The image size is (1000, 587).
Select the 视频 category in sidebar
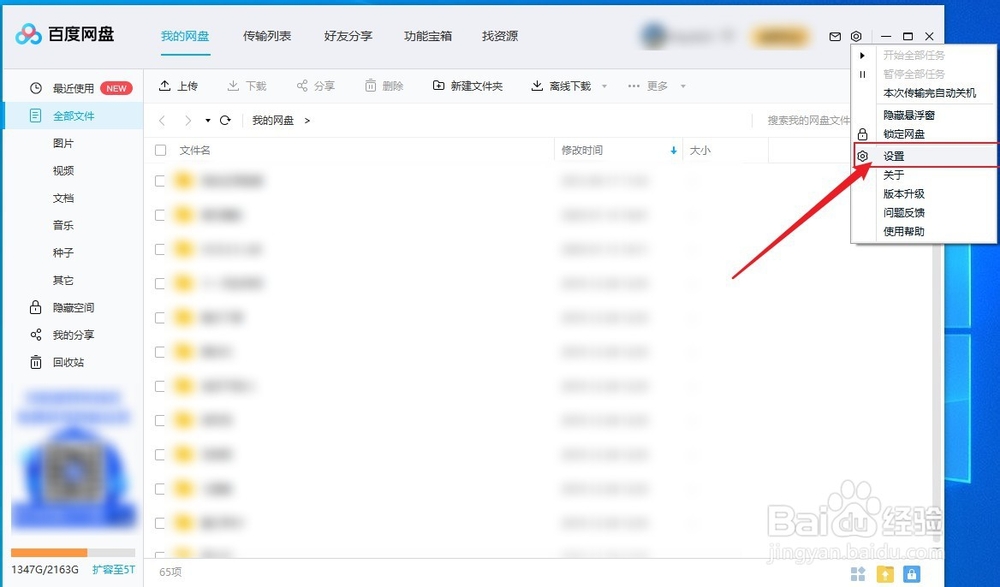63,170
